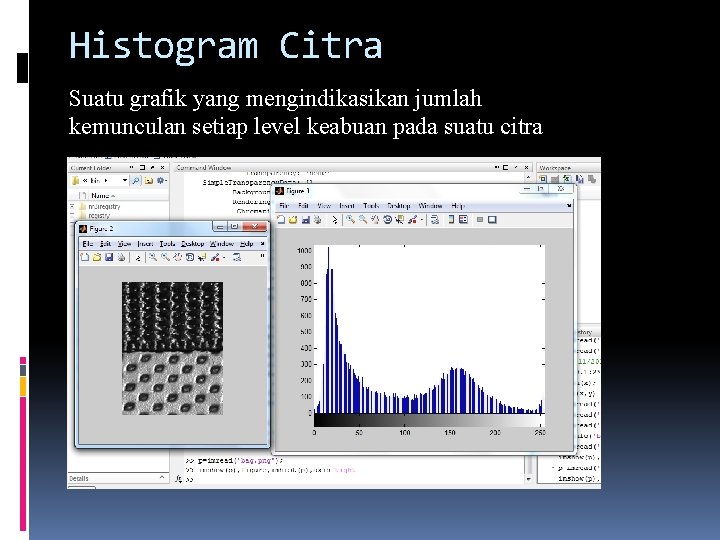Click search magnifier icon in Current Folder

(135, 180)
